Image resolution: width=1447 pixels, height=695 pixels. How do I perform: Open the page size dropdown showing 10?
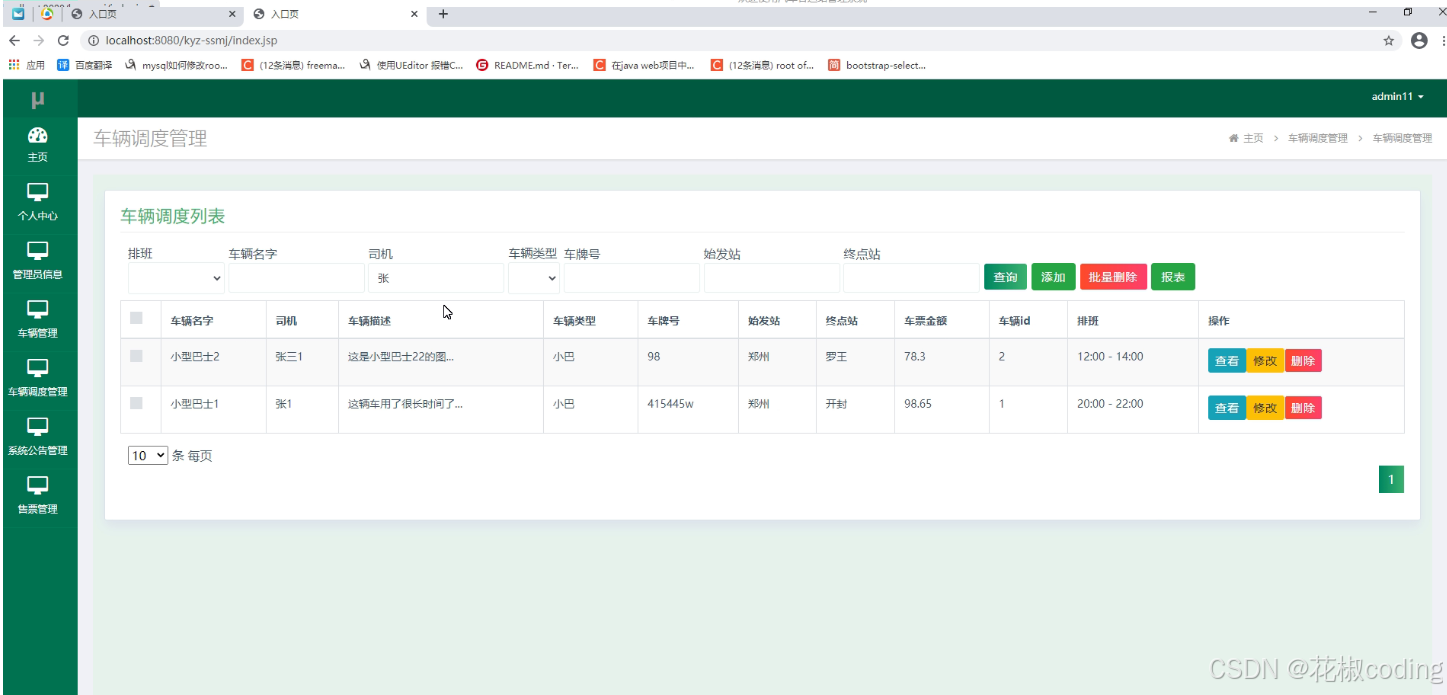tap(148, 456)
